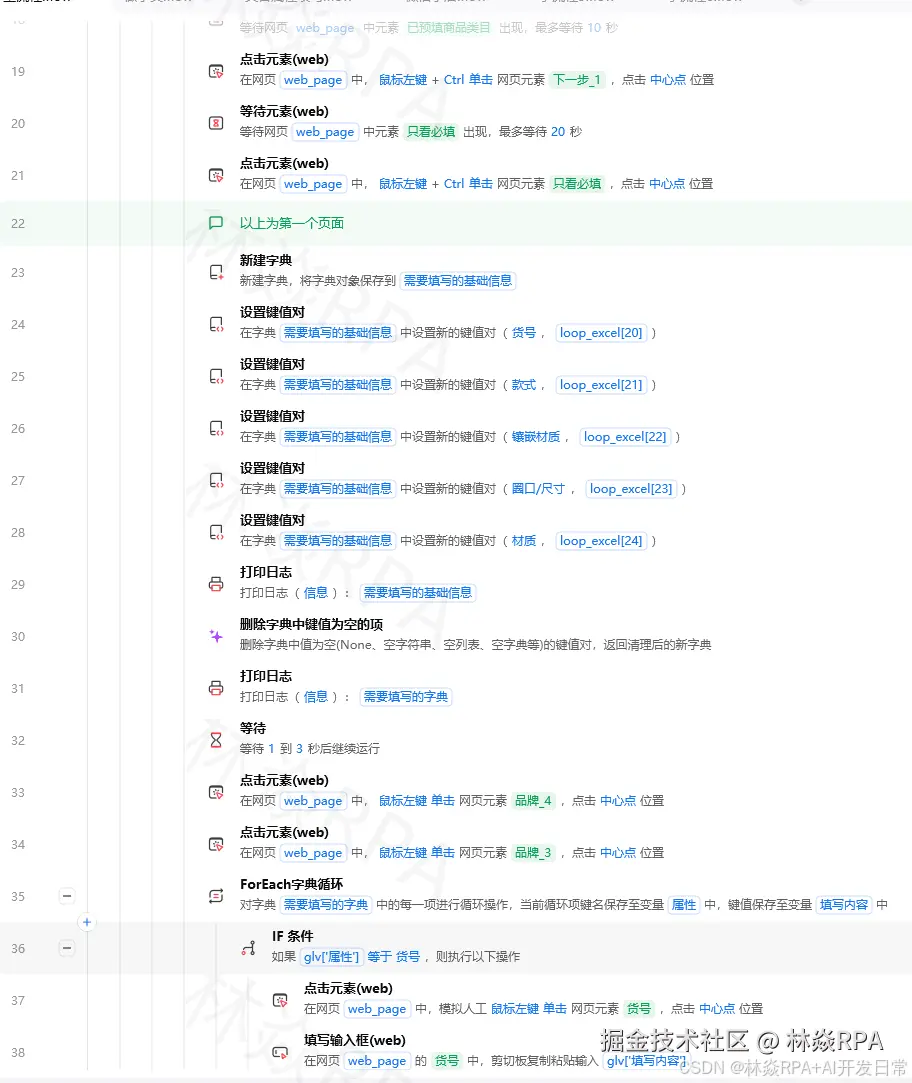
Task: Click the loop_excel[21] value in step 25
Action: click(x=601, y=385)
